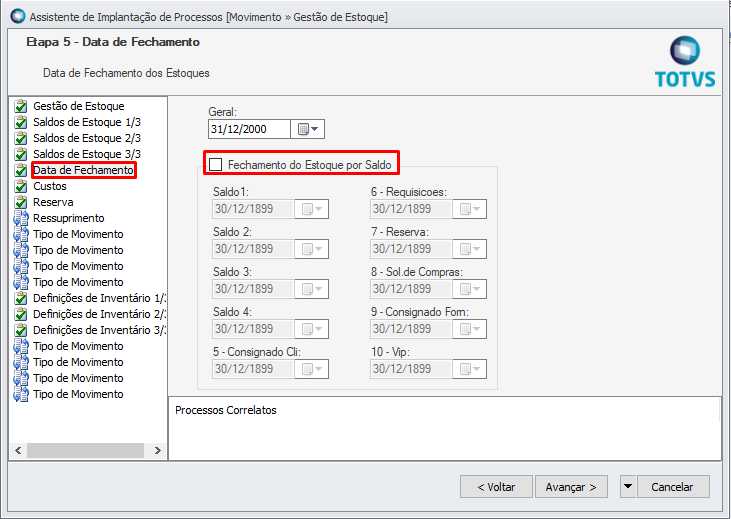Open the calendar picker for the Geral date

[x=308, y=129]
